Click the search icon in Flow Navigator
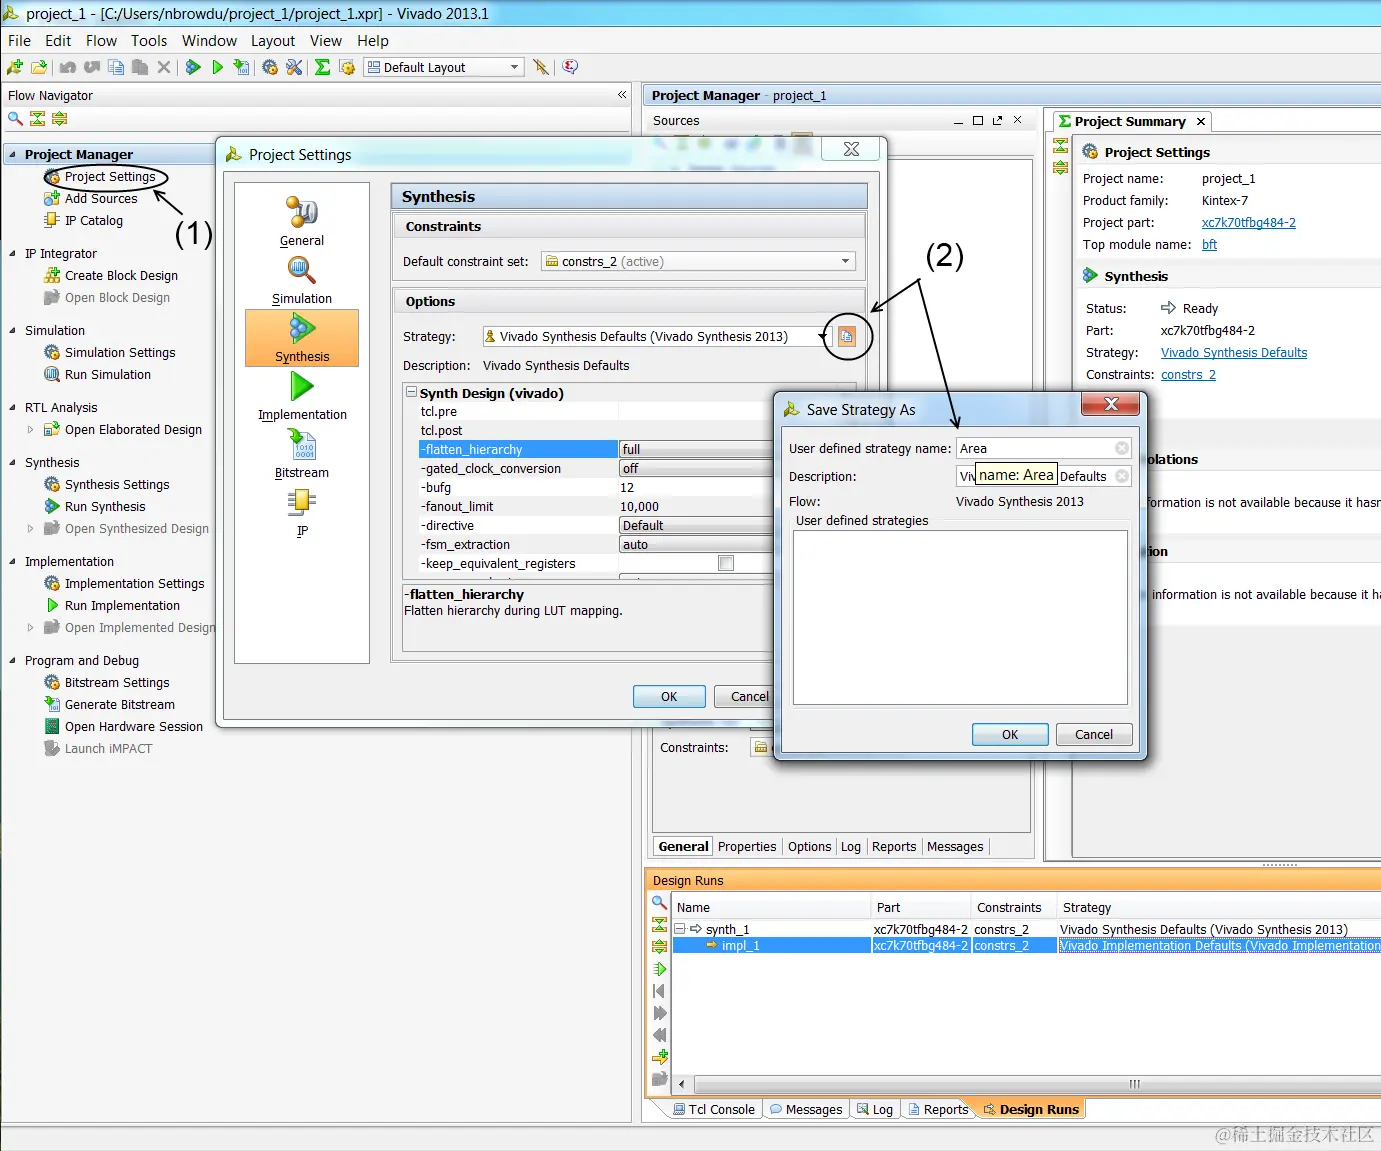Screen dimensions: 1381x1151 (x=15, y=118)
